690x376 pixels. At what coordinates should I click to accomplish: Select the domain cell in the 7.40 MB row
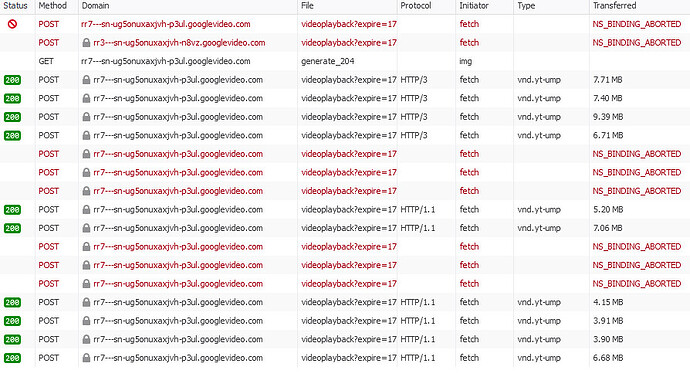click(178, 98)
